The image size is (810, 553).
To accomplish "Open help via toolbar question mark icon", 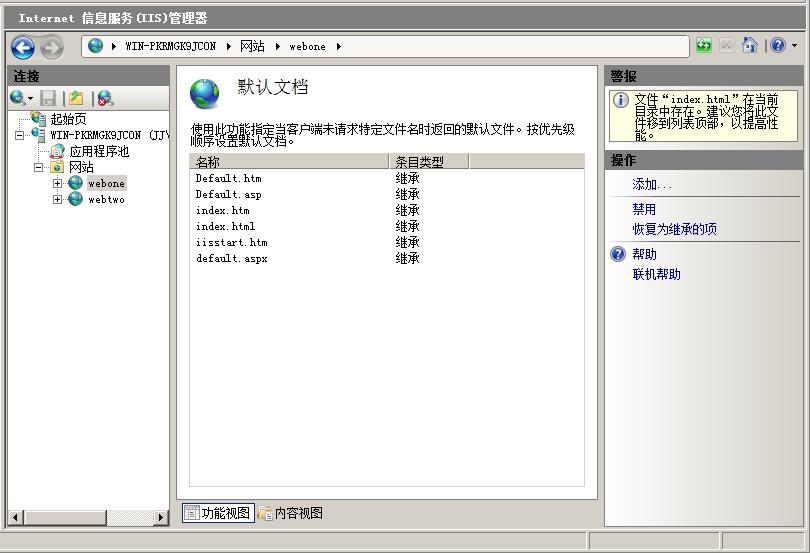I will click(x=778, y=45).
